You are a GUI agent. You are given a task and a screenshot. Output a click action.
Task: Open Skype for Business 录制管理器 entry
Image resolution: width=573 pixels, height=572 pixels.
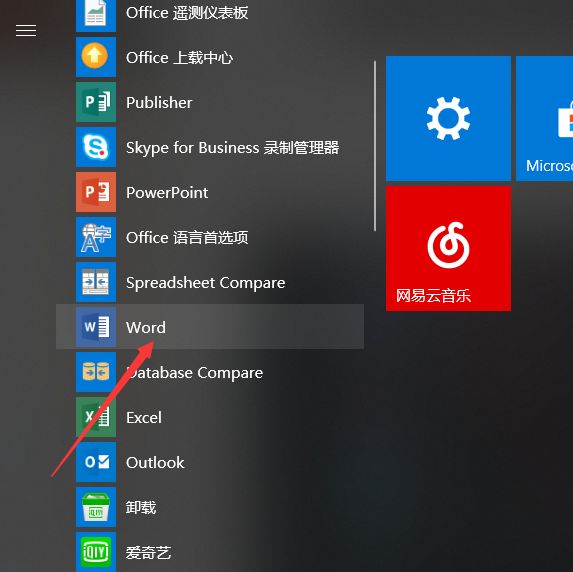coord(232,148)
